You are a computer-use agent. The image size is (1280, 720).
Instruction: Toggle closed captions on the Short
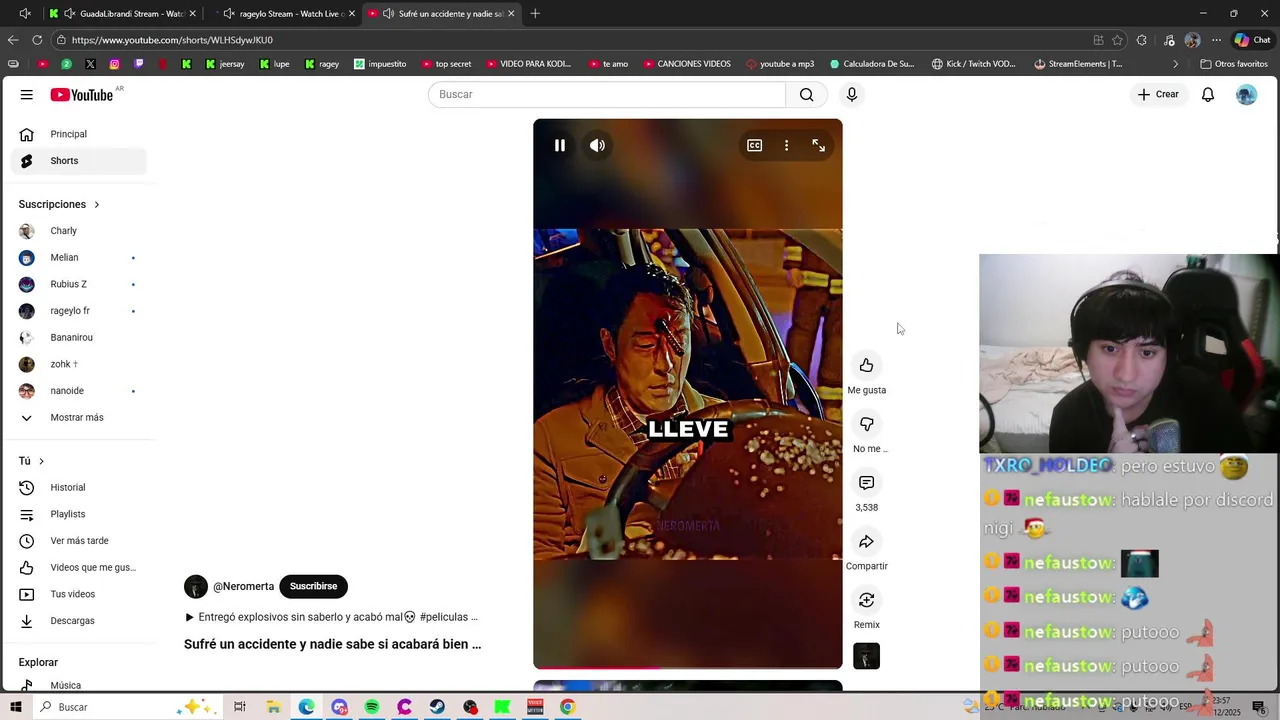[755, 145]
